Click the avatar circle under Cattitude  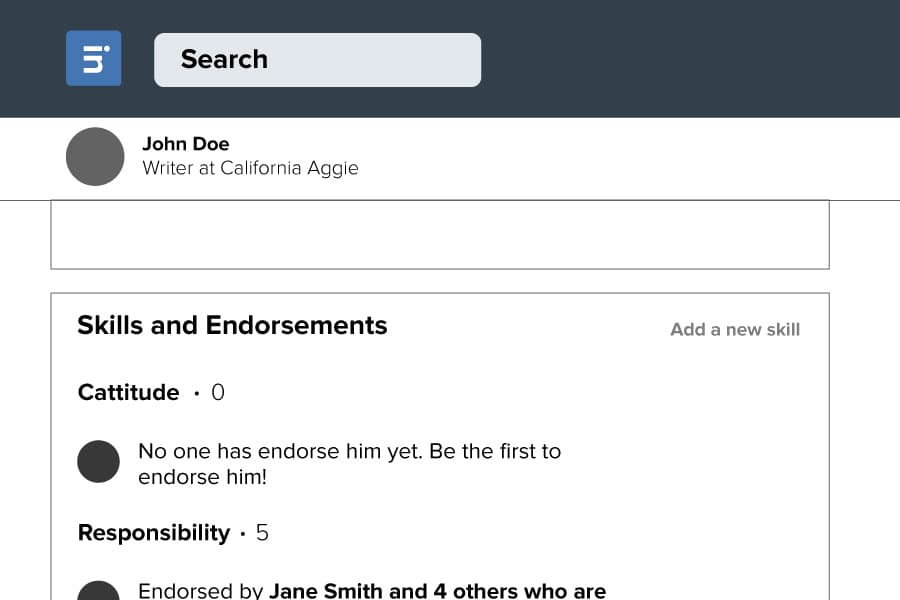click(x=99, y=461)
